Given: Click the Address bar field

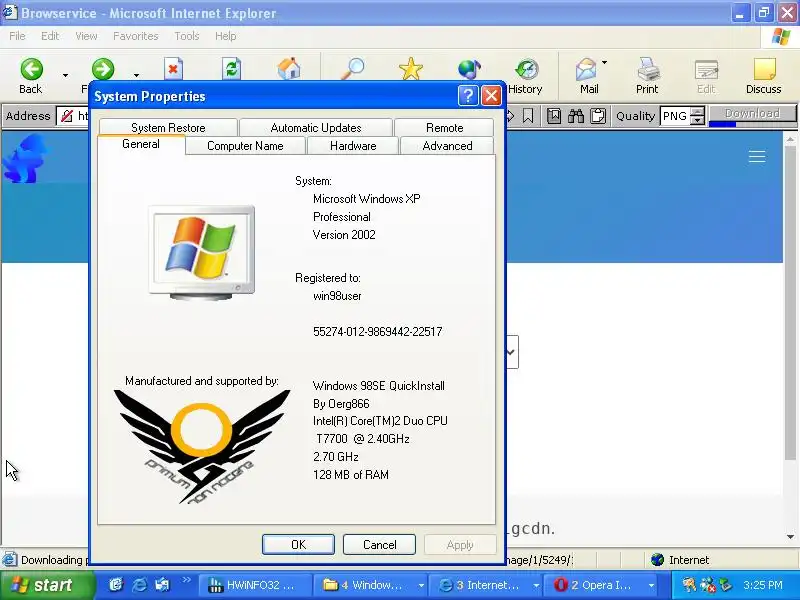Looking at the screenshot, I should coord(73,116).
